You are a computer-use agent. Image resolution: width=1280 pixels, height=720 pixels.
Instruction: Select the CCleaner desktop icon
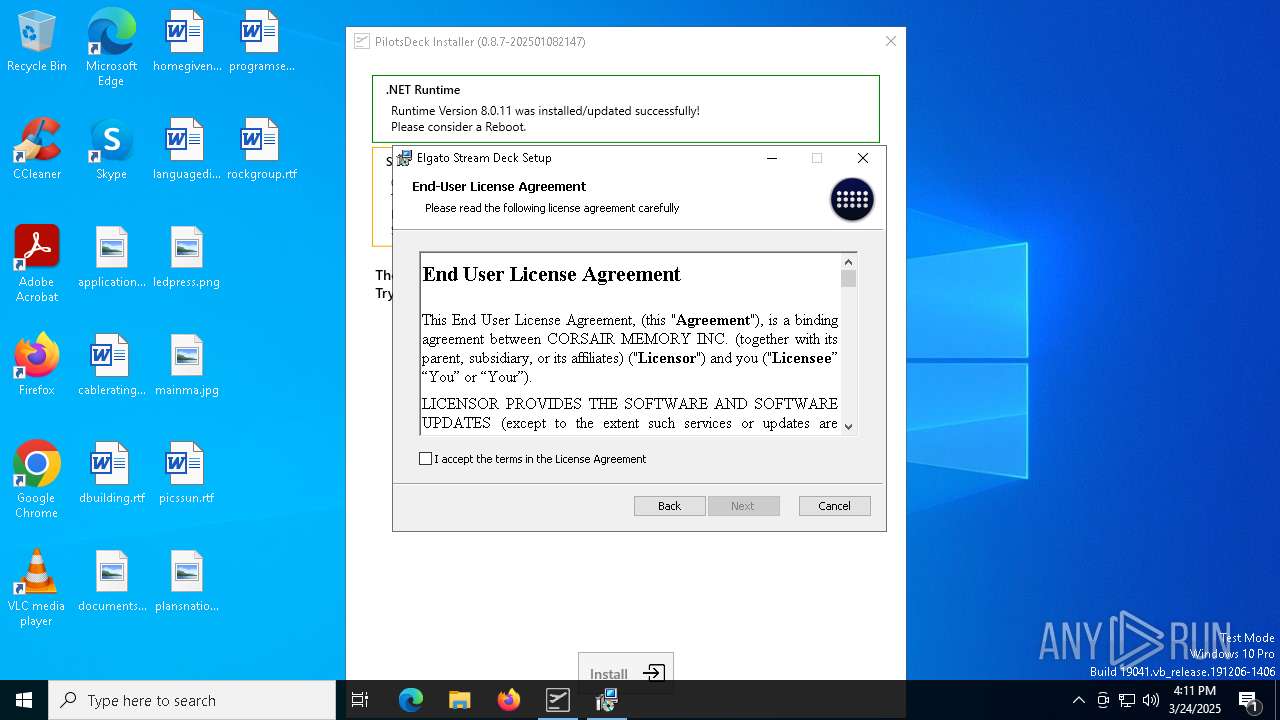coord(37,150)
